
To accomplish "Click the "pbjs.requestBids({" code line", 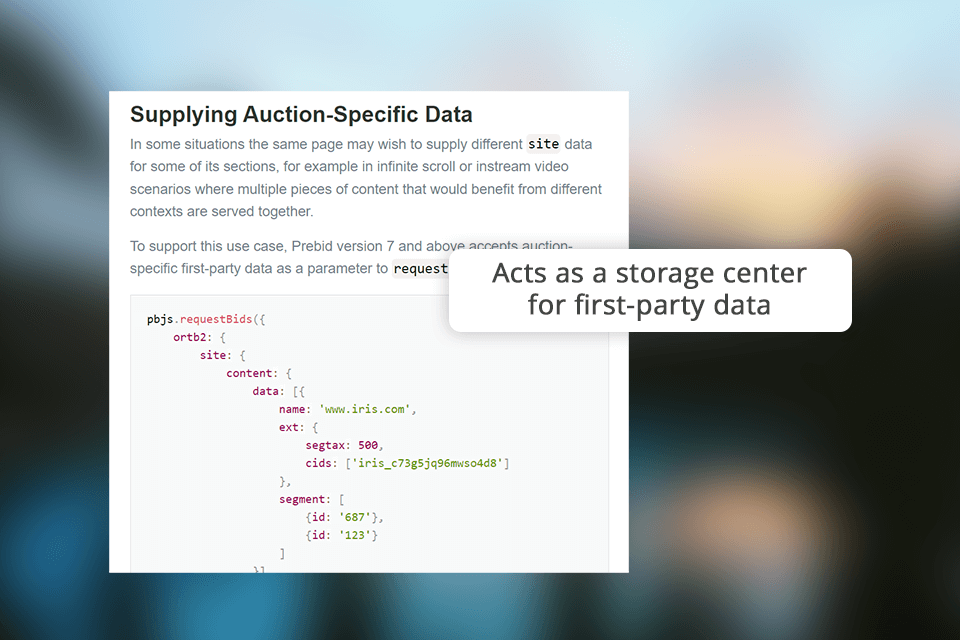I will [x=207, y=319].
